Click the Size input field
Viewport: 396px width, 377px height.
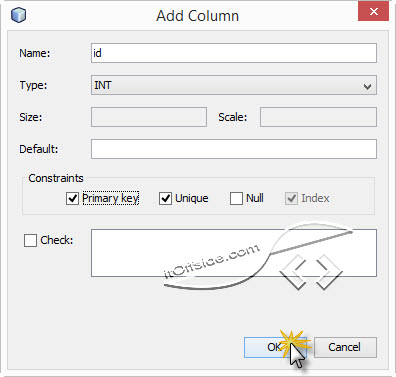[149, 117]
